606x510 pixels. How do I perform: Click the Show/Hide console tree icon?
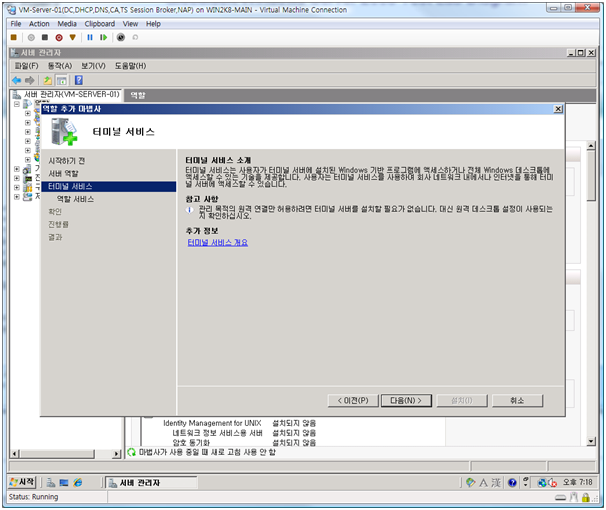click(x=61, y=80)
